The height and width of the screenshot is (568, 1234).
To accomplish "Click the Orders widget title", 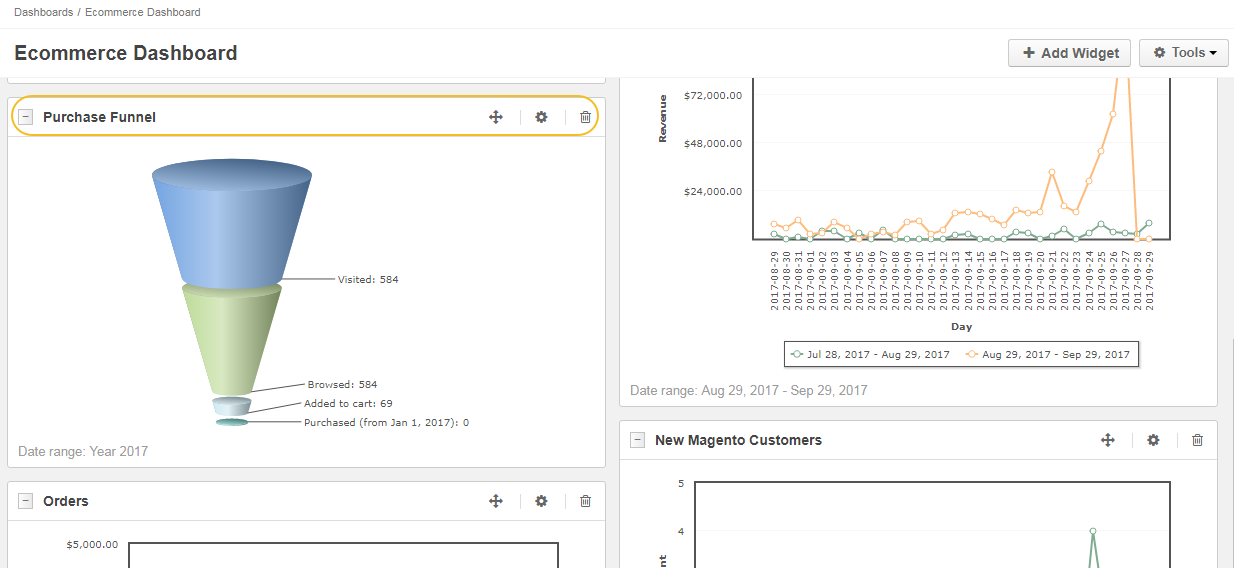I will point(66,501).
